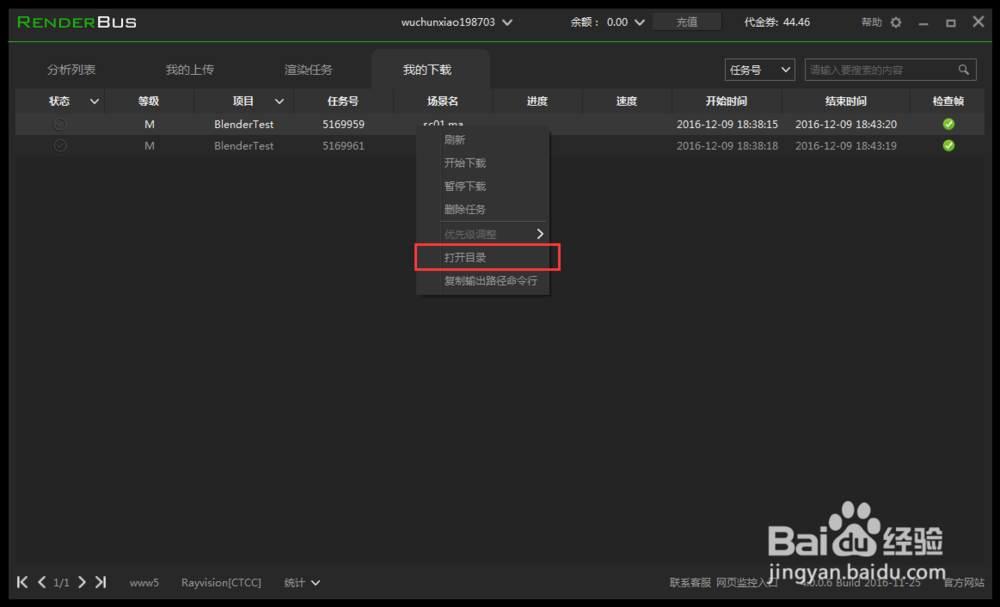Click BlenderTest in the 5169959 row
Screen dimensions: 1000x607
[244, 124]
